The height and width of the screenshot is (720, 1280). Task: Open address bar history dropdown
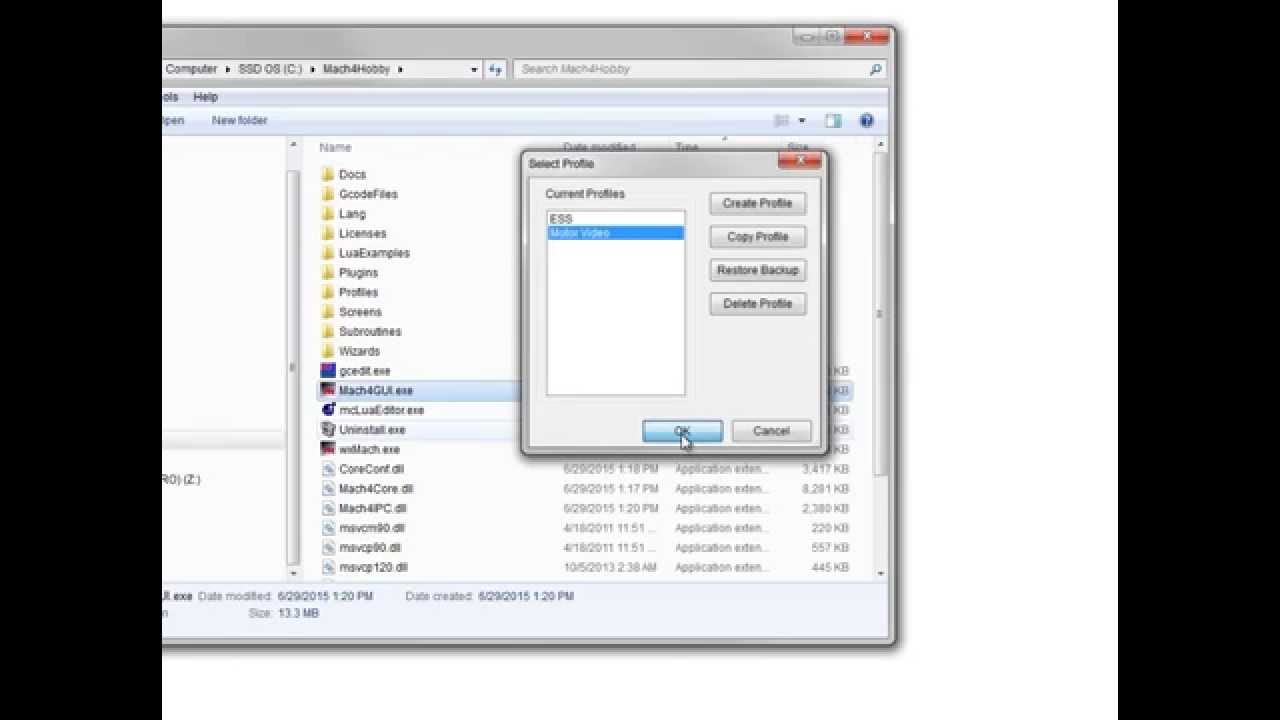click(x=474, y=69)
